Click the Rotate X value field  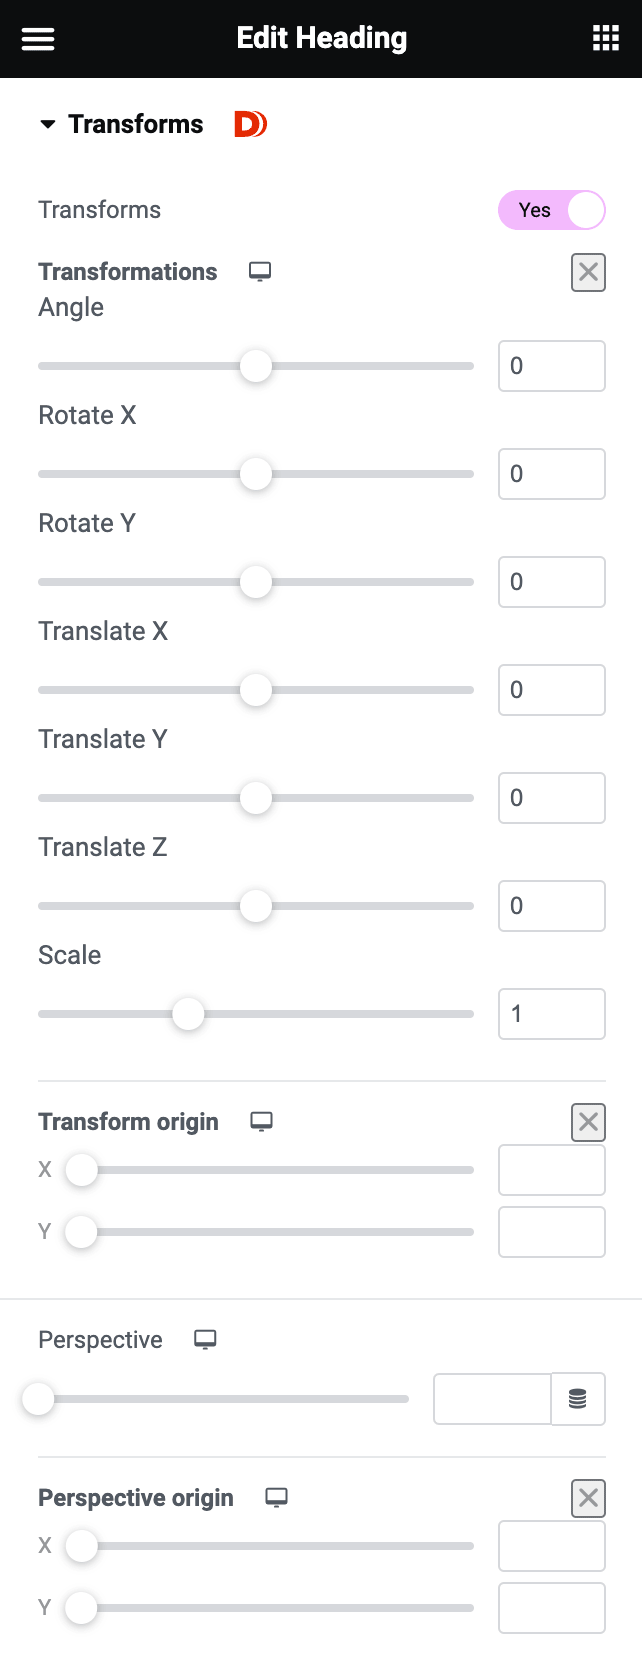point(552,474)
